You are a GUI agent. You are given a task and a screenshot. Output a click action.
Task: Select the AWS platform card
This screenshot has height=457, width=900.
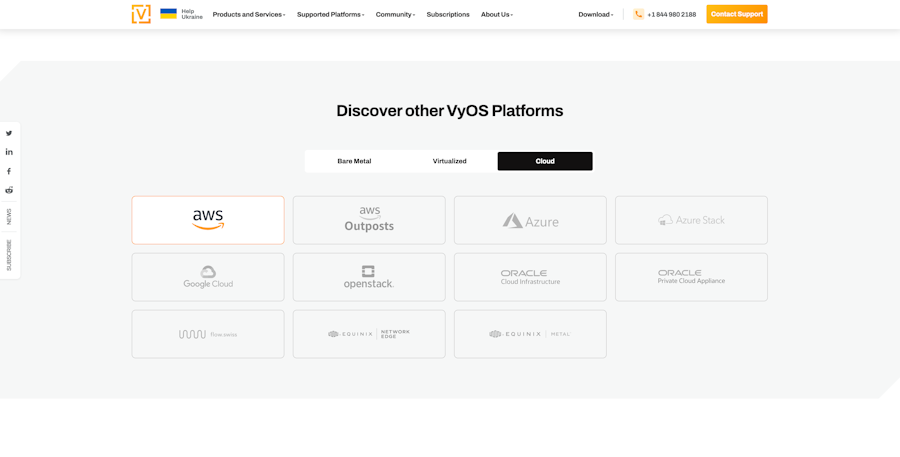pyautogui.click(x=208, y=220)
